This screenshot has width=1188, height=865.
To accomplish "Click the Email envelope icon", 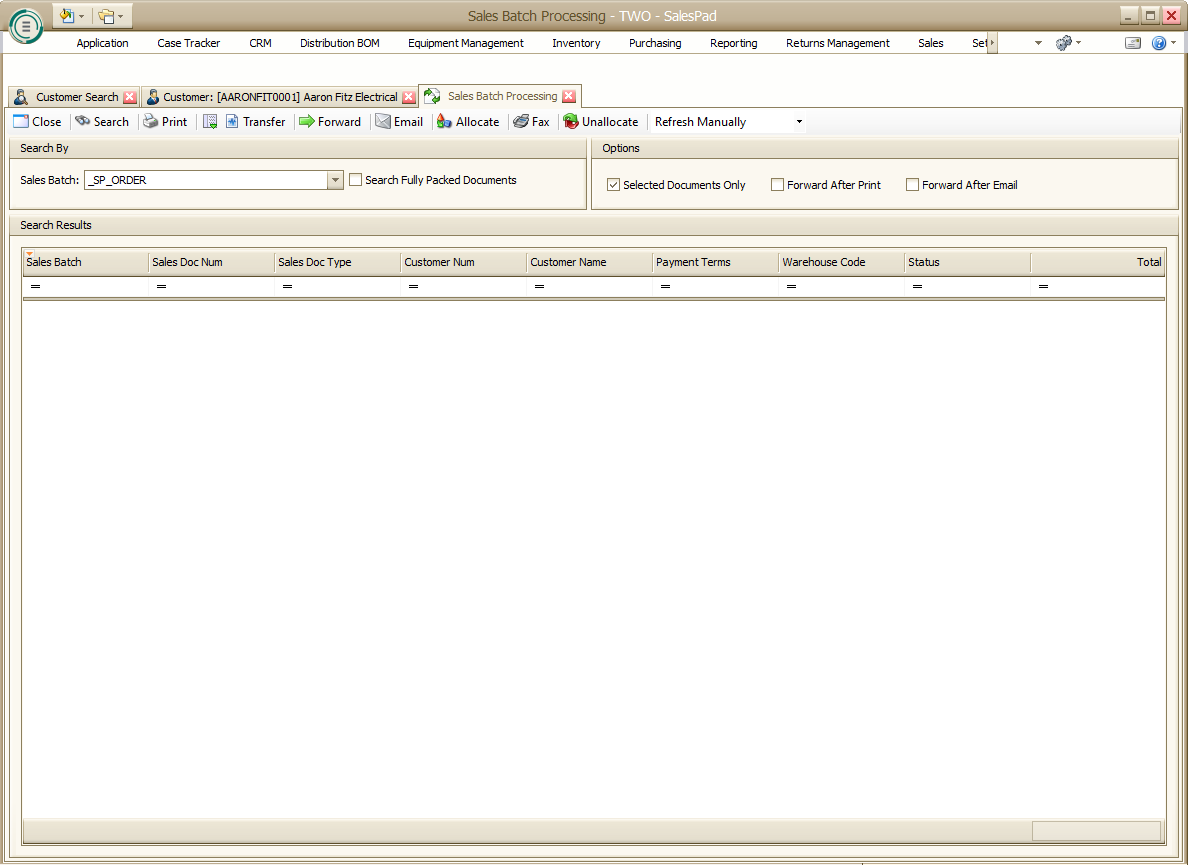I will (383, 122).
